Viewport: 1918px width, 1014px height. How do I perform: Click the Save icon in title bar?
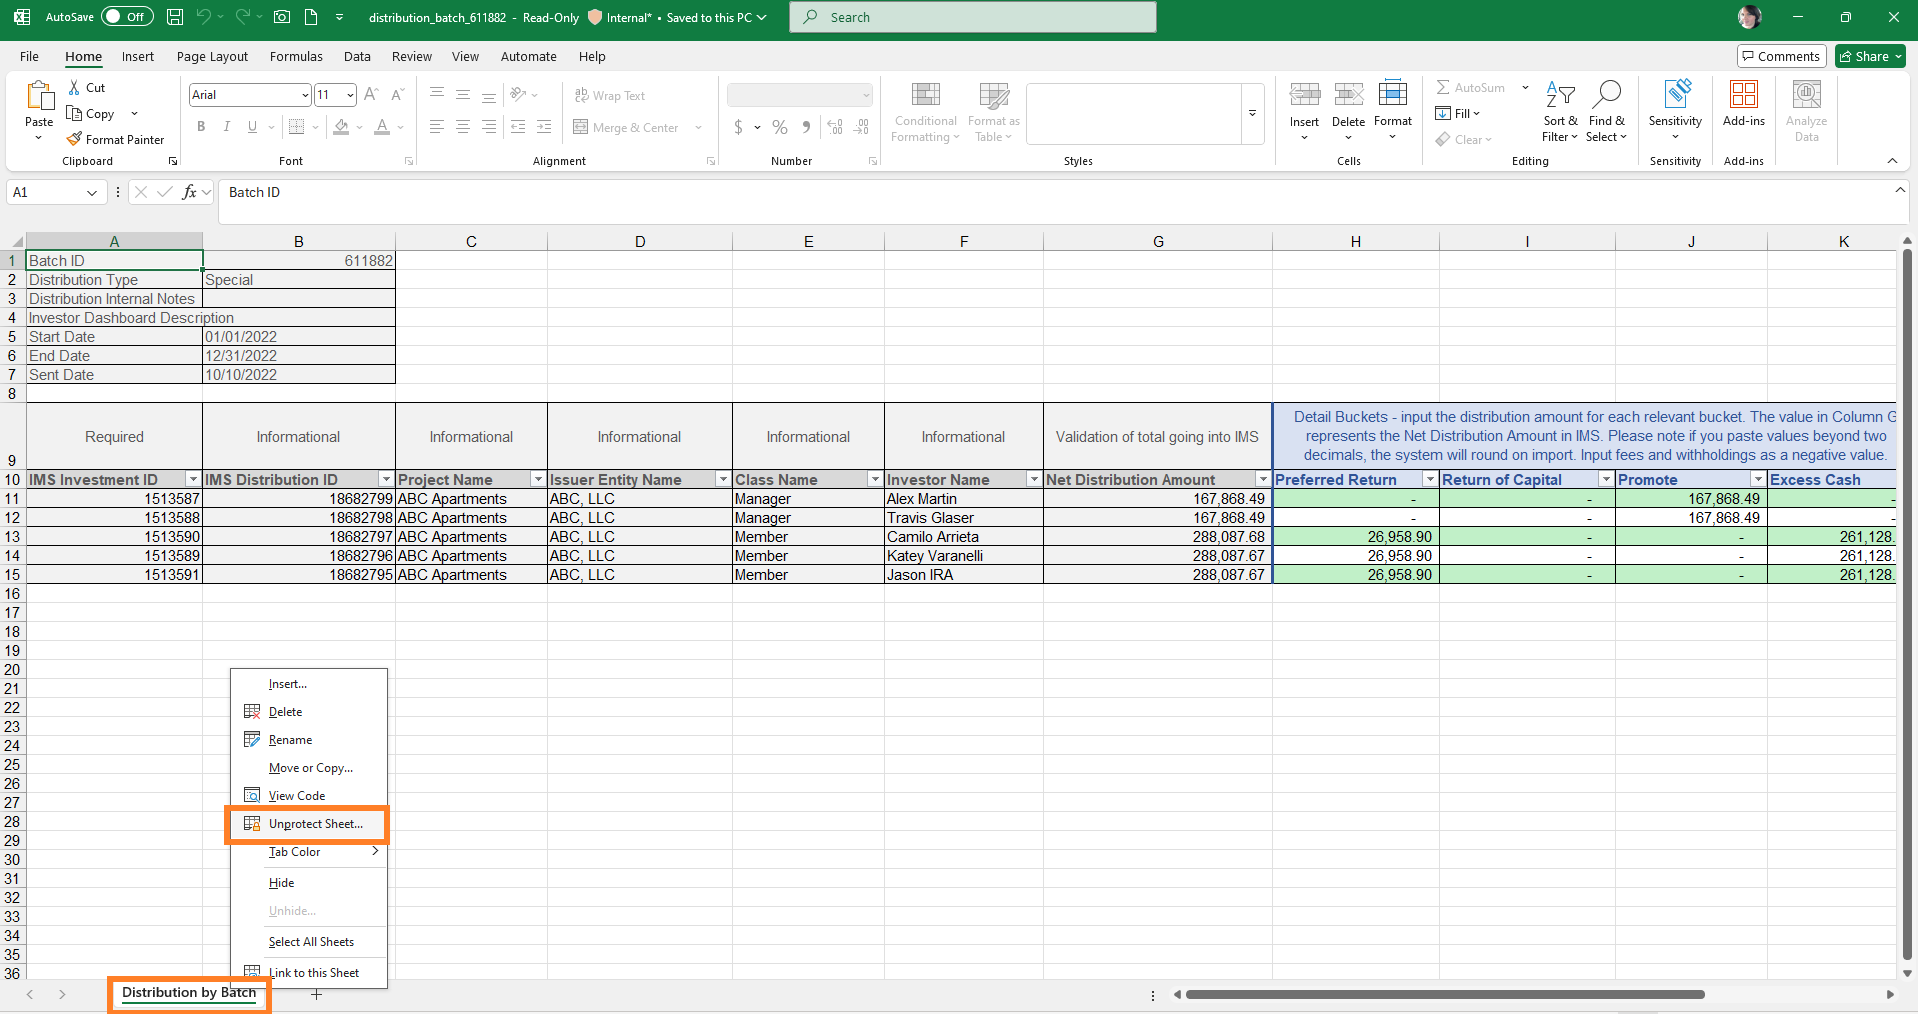point(175,17)
